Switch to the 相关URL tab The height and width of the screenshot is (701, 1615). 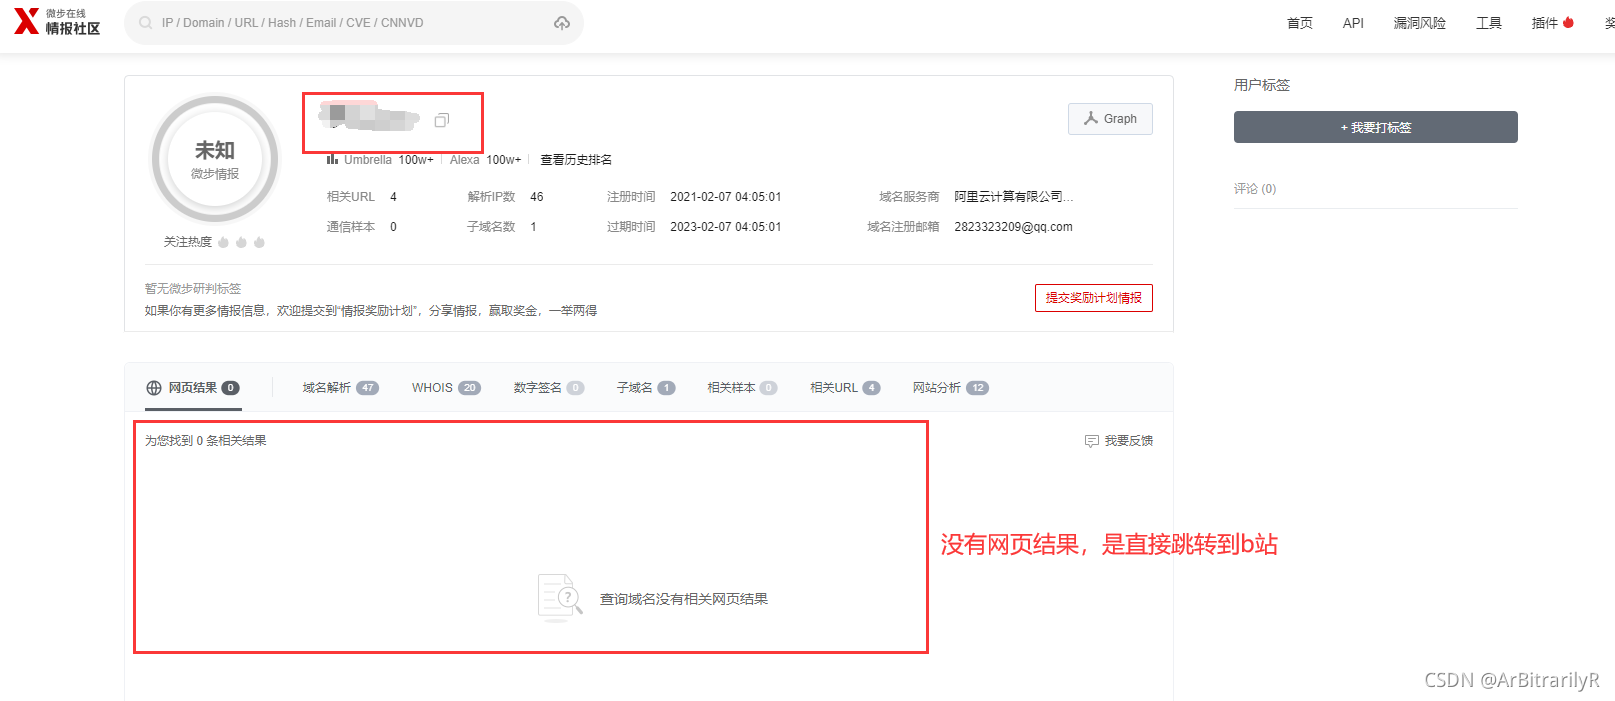(845, 388)
